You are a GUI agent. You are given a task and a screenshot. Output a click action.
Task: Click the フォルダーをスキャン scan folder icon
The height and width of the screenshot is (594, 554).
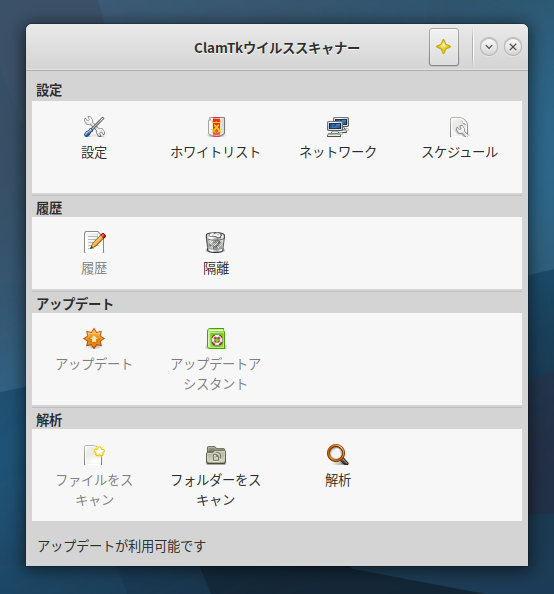(216, 454)
